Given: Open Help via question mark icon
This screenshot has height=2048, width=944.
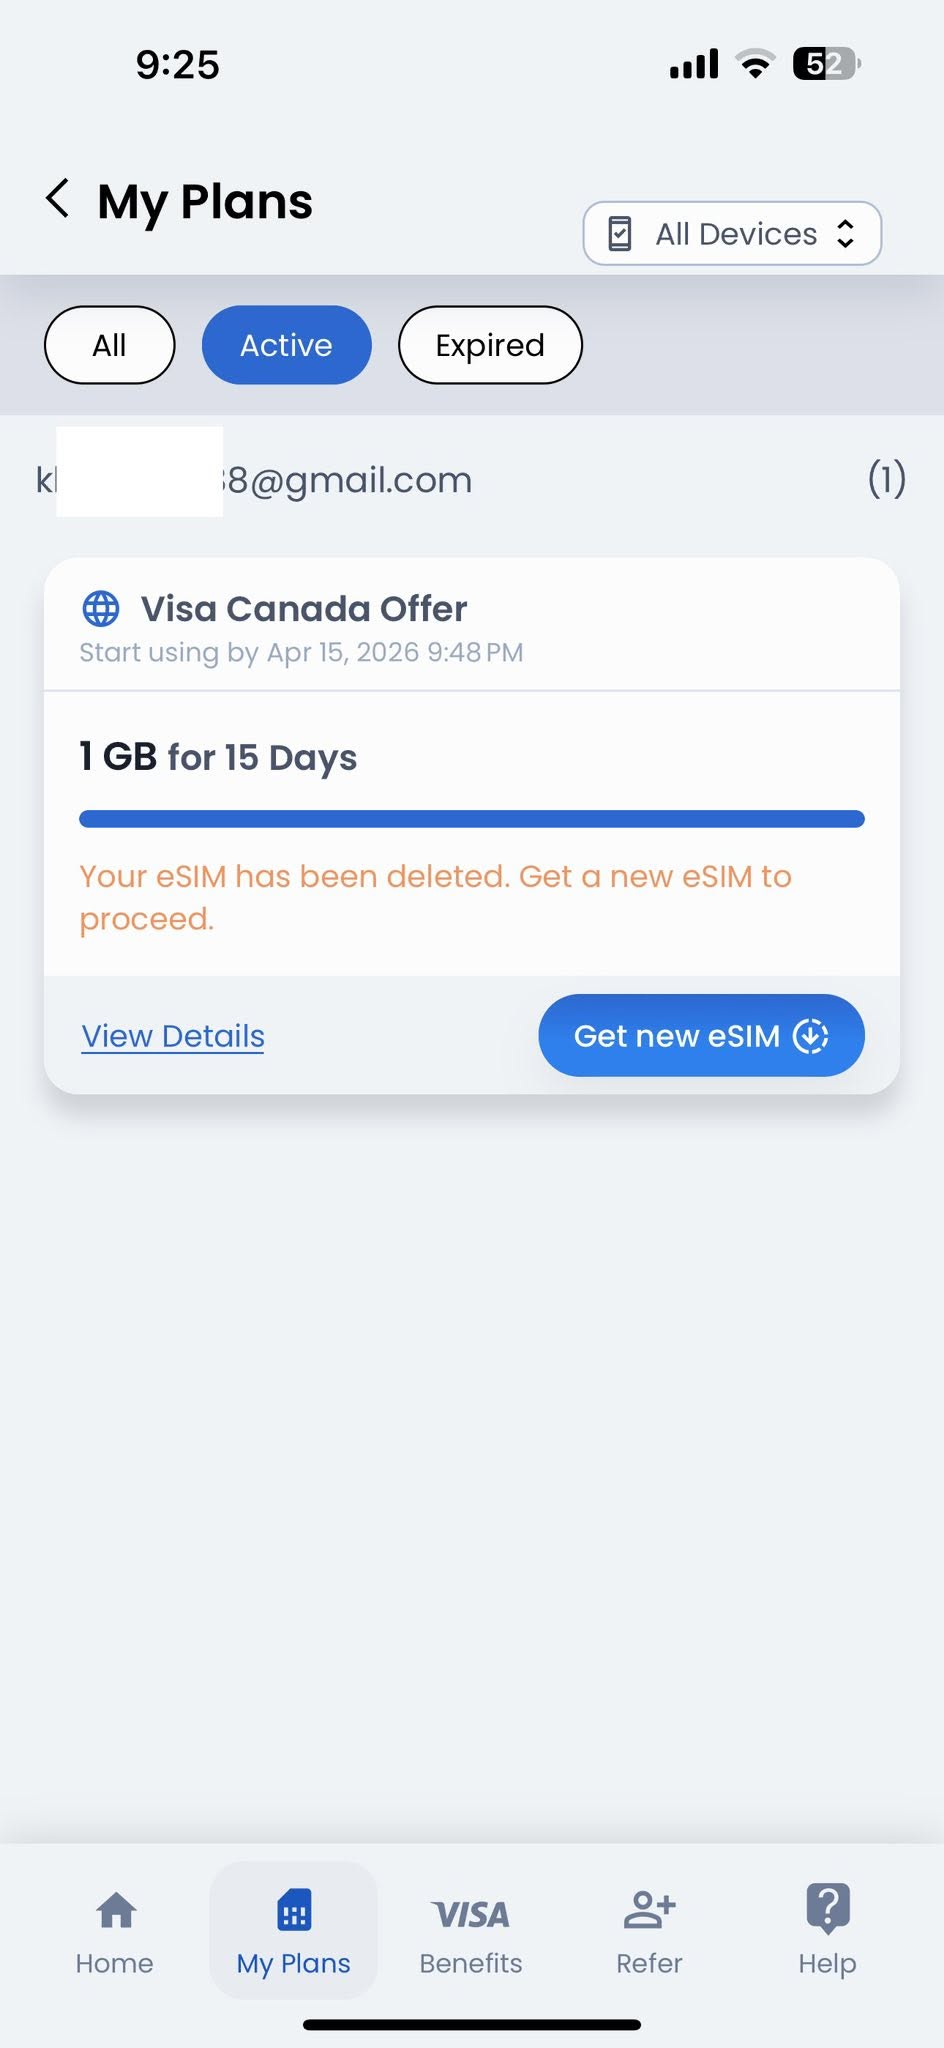Looking at the screenshot, I should [x=828, y=1908].
